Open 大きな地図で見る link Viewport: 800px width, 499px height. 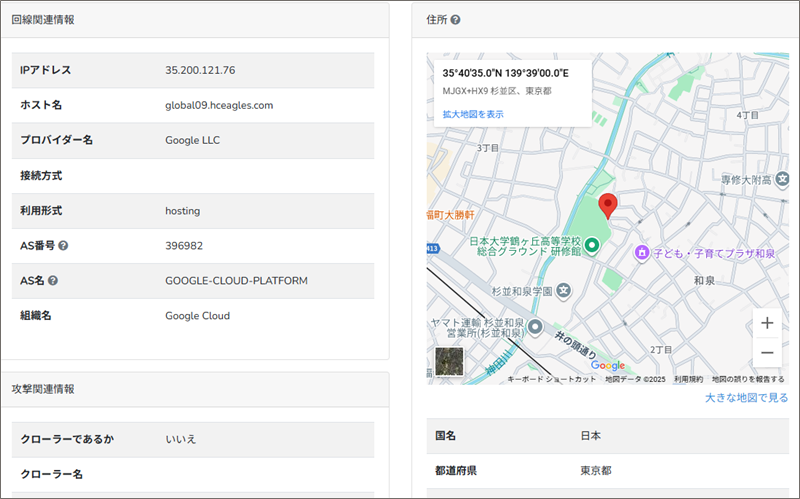coord(746,397)
